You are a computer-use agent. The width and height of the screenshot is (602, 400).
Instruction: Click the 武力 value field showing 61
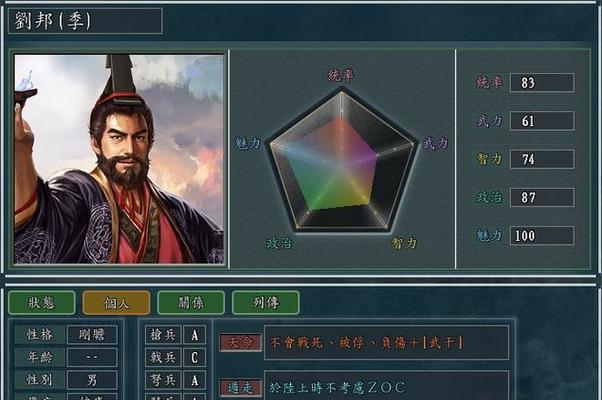(x=542, y=121)
